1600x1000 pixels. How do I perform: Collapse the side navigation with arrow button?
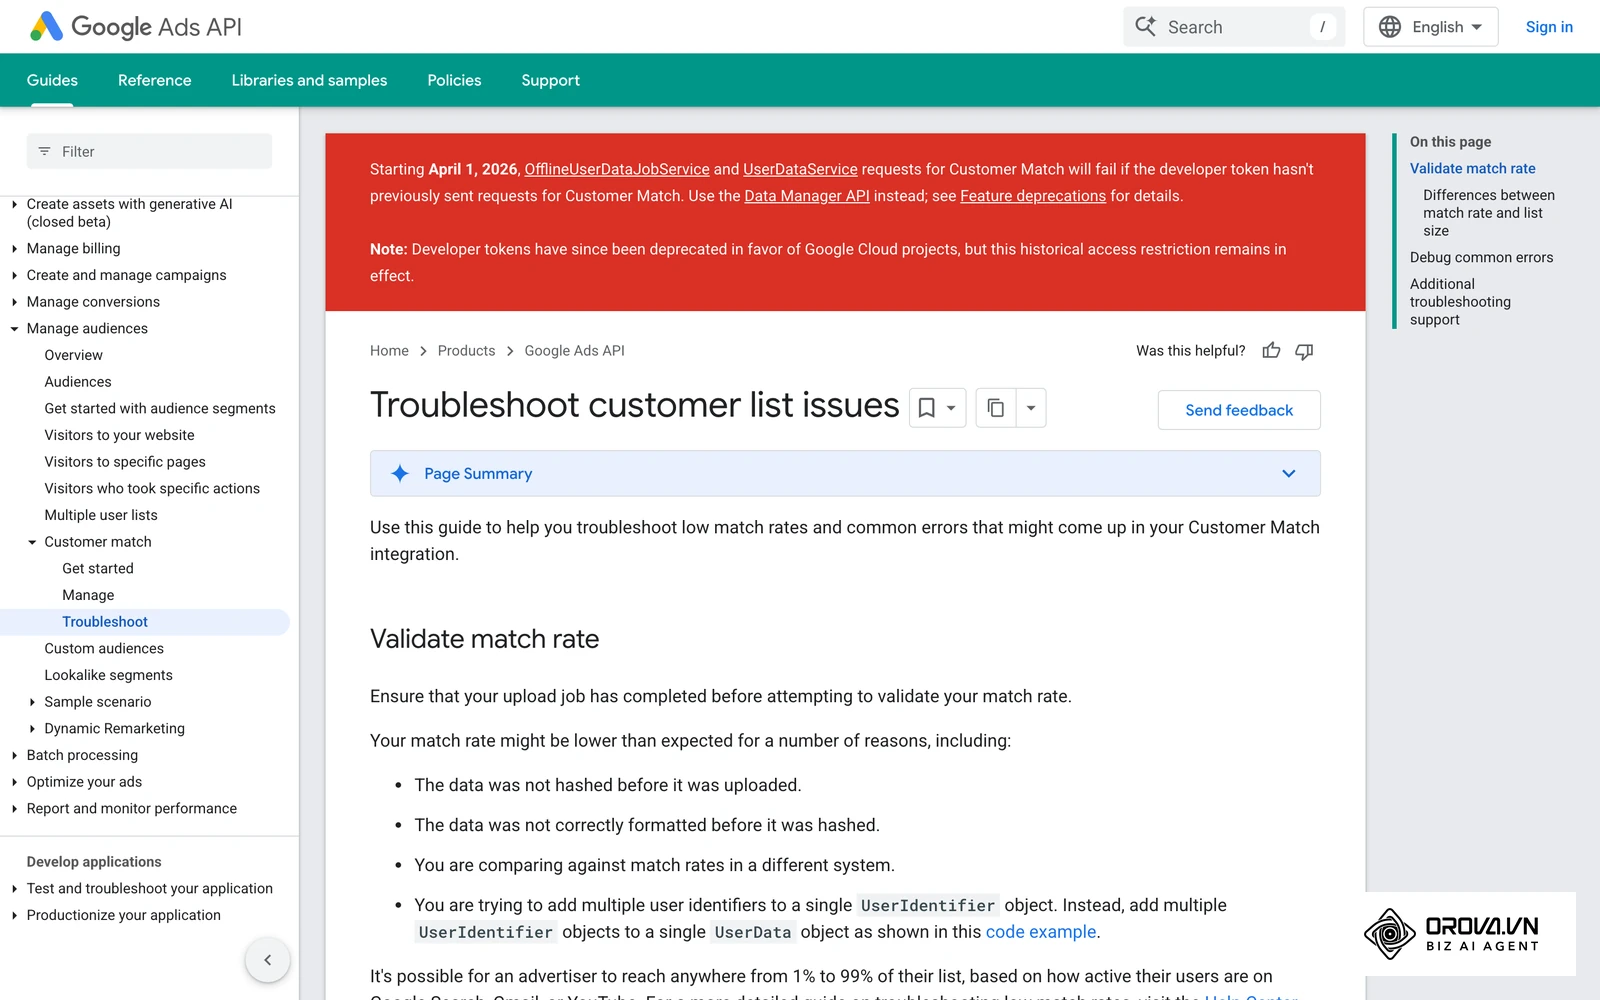coord(267,960)
